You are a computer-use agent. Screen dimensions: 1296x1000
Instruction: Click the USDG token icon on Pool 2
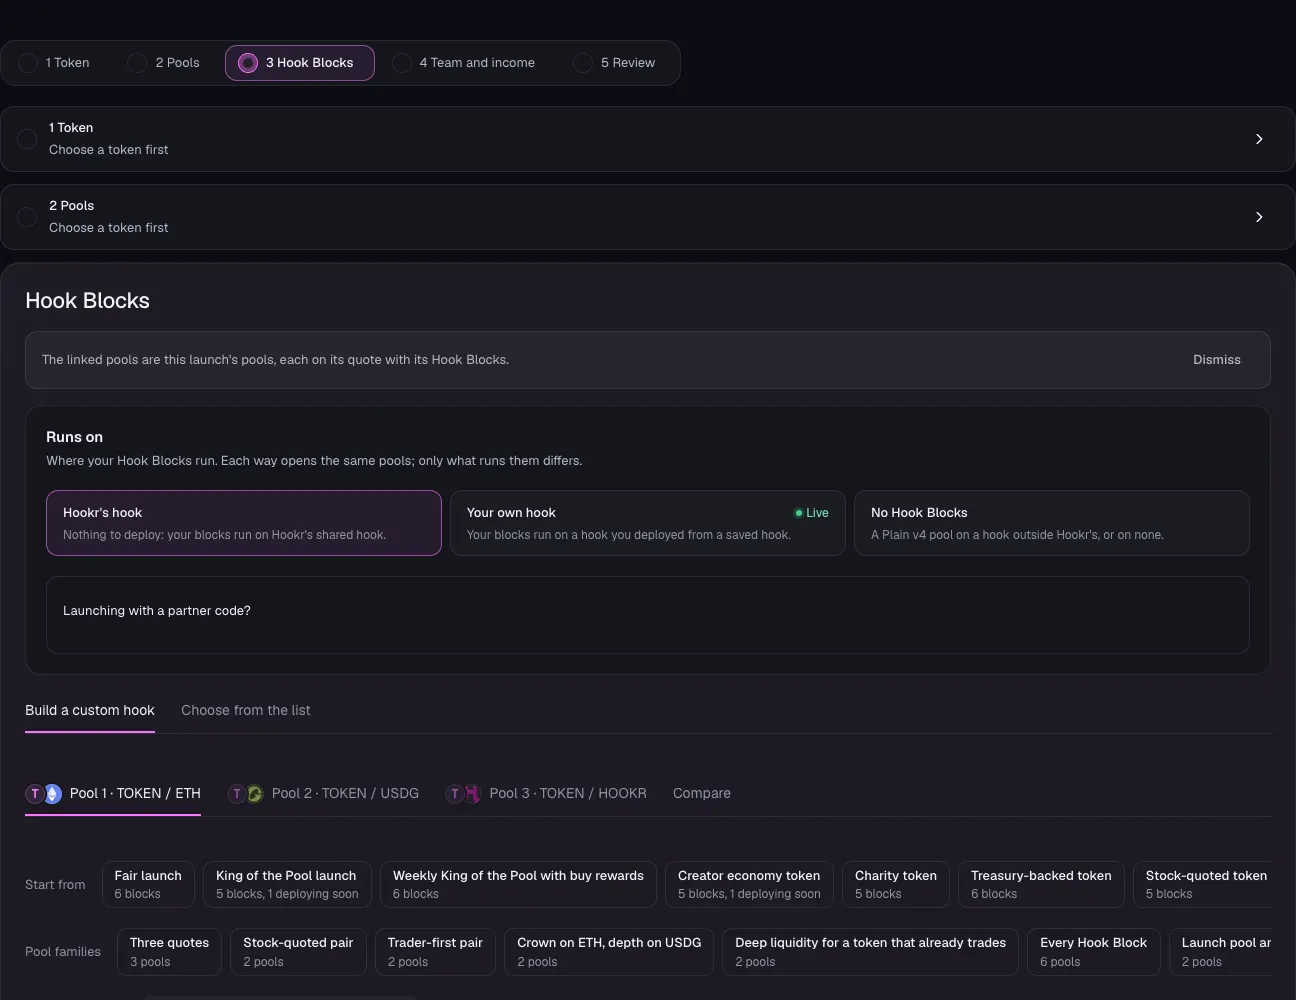[255, 794]
